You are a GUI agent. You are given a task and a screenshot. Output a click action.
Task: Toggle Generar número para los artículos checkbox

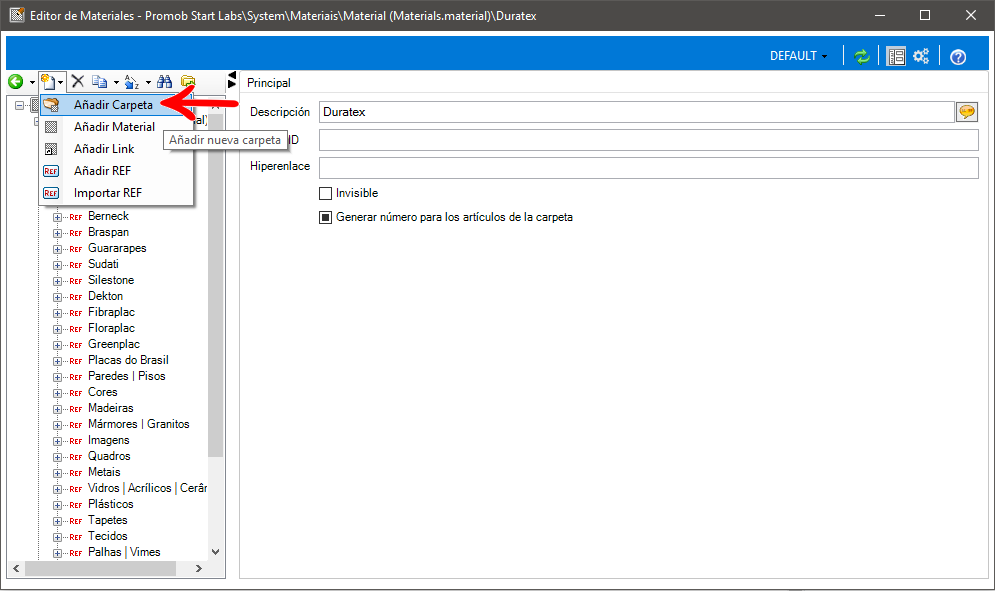tap(326, 218)
